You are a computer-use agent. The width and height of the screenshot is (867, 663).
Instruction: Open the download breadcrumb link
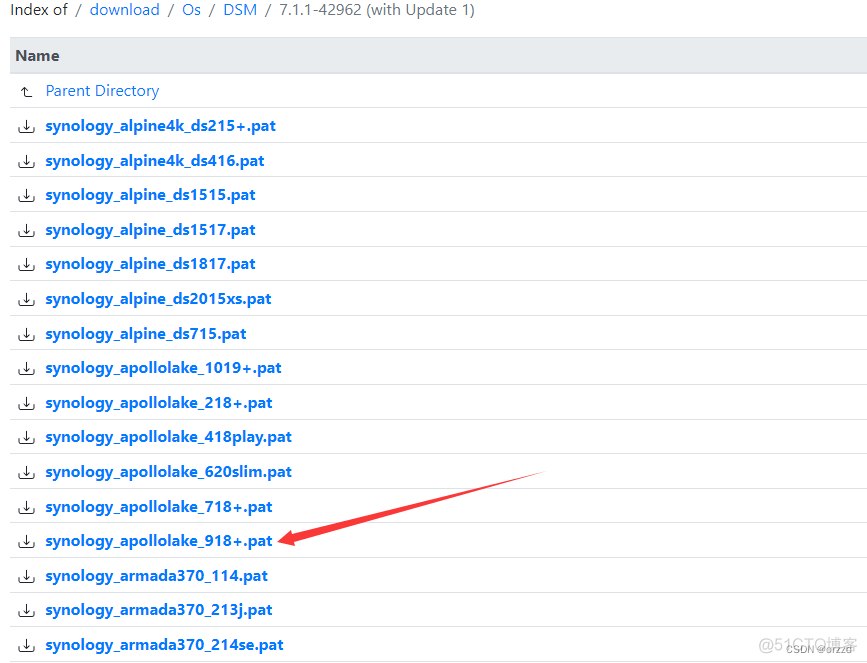(x=124, y=10)
